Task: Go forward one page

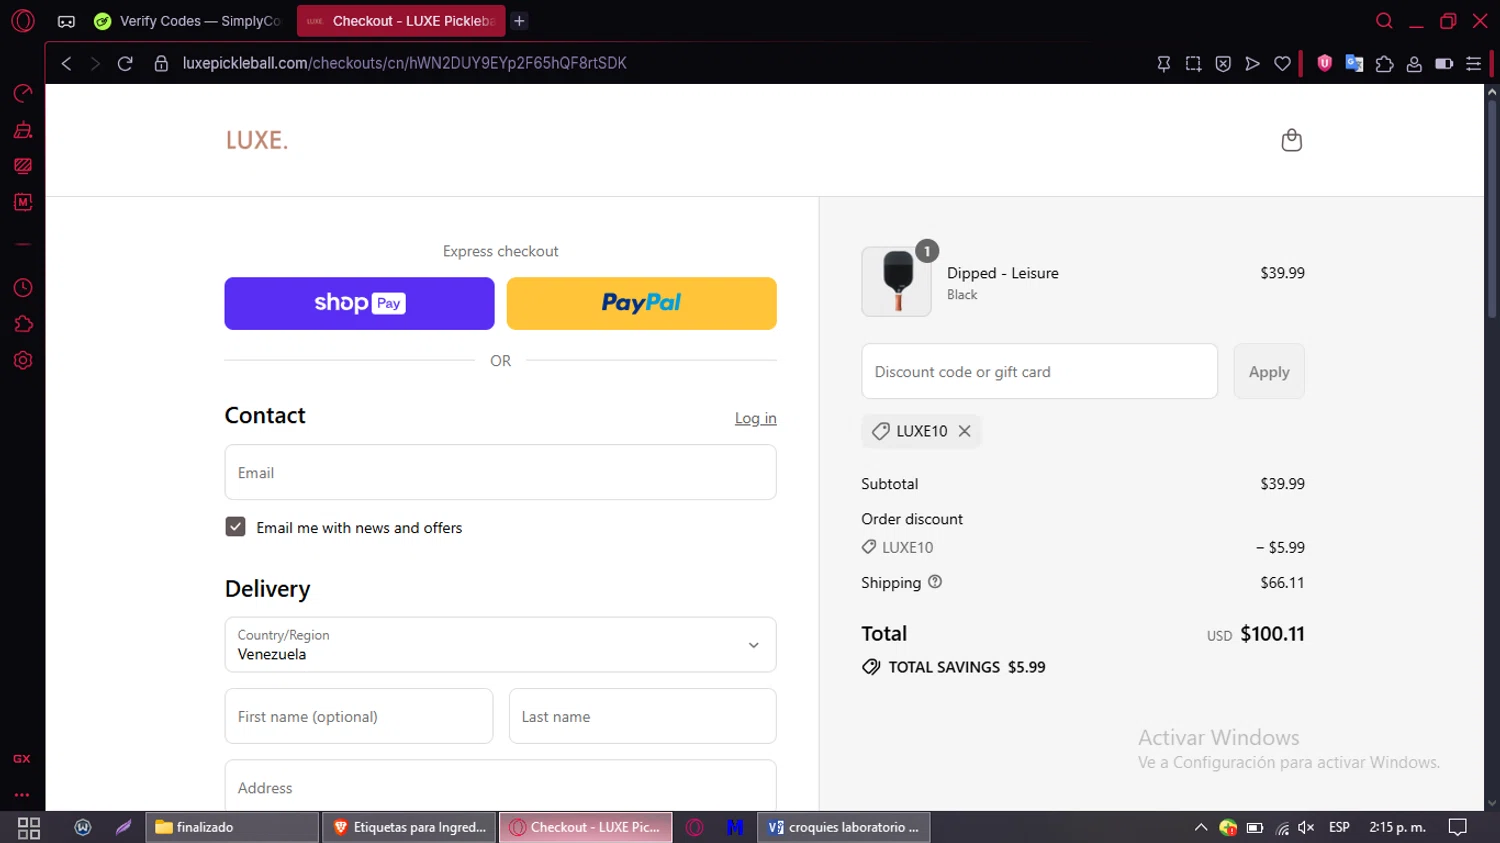Action: coord(95,63)
